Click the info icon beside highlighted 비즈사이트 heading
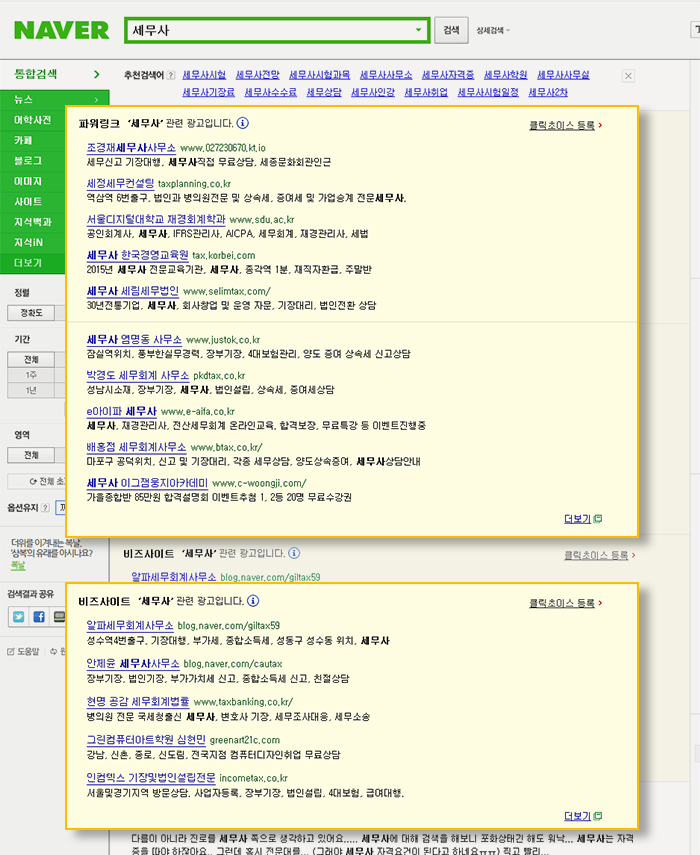Screen dimensions: 700x855 (x=254, y=601)
